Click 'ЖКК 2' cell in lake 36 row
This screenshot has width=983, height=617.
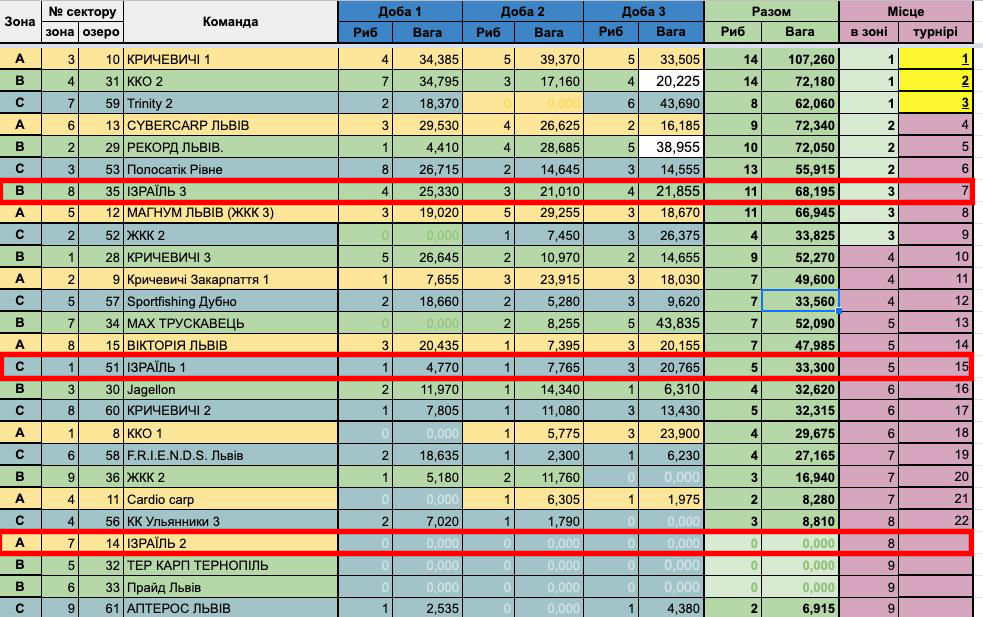tap(231, 477)
